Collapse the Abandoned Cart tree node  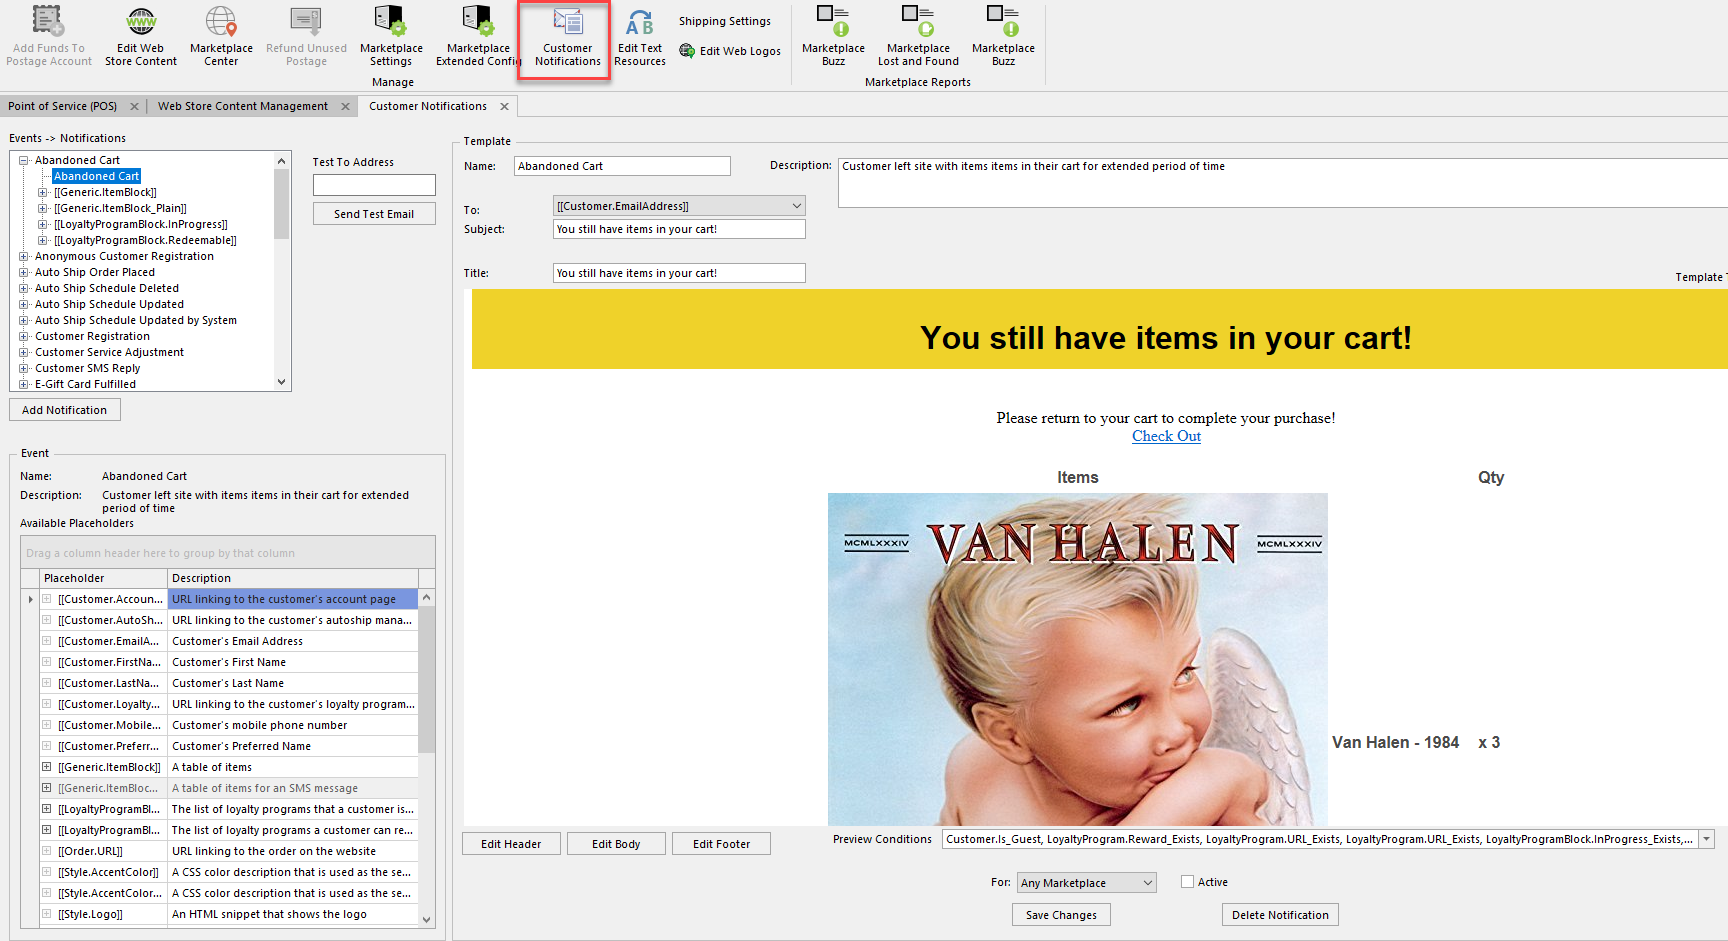tap(23, 160)
